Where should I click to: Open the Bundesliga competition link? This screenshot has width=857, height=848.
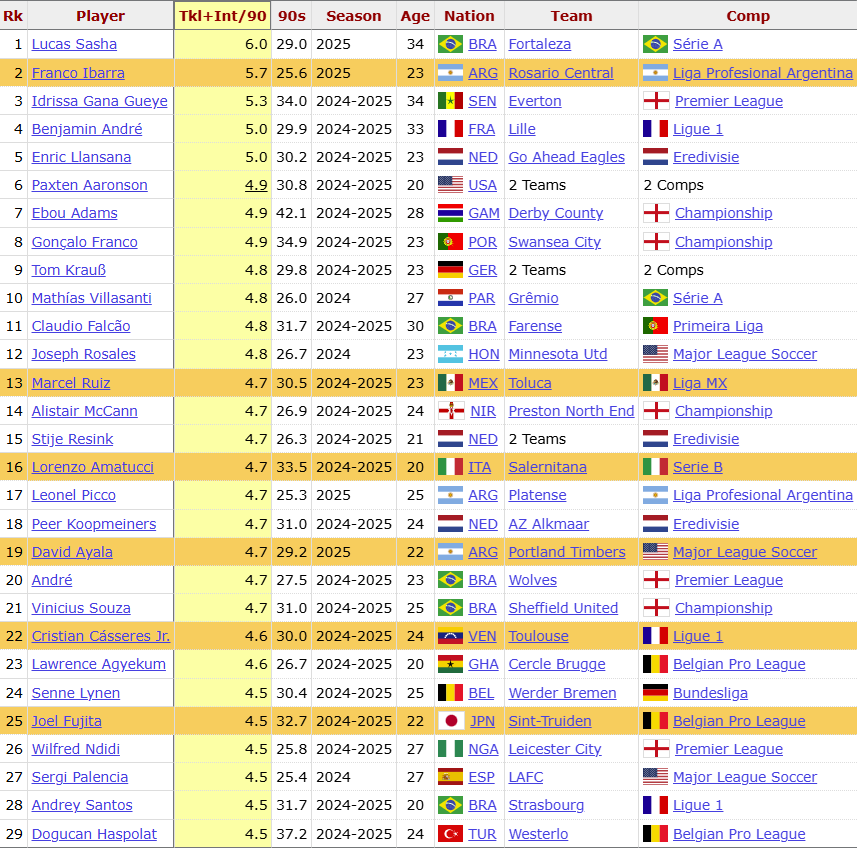711,693
